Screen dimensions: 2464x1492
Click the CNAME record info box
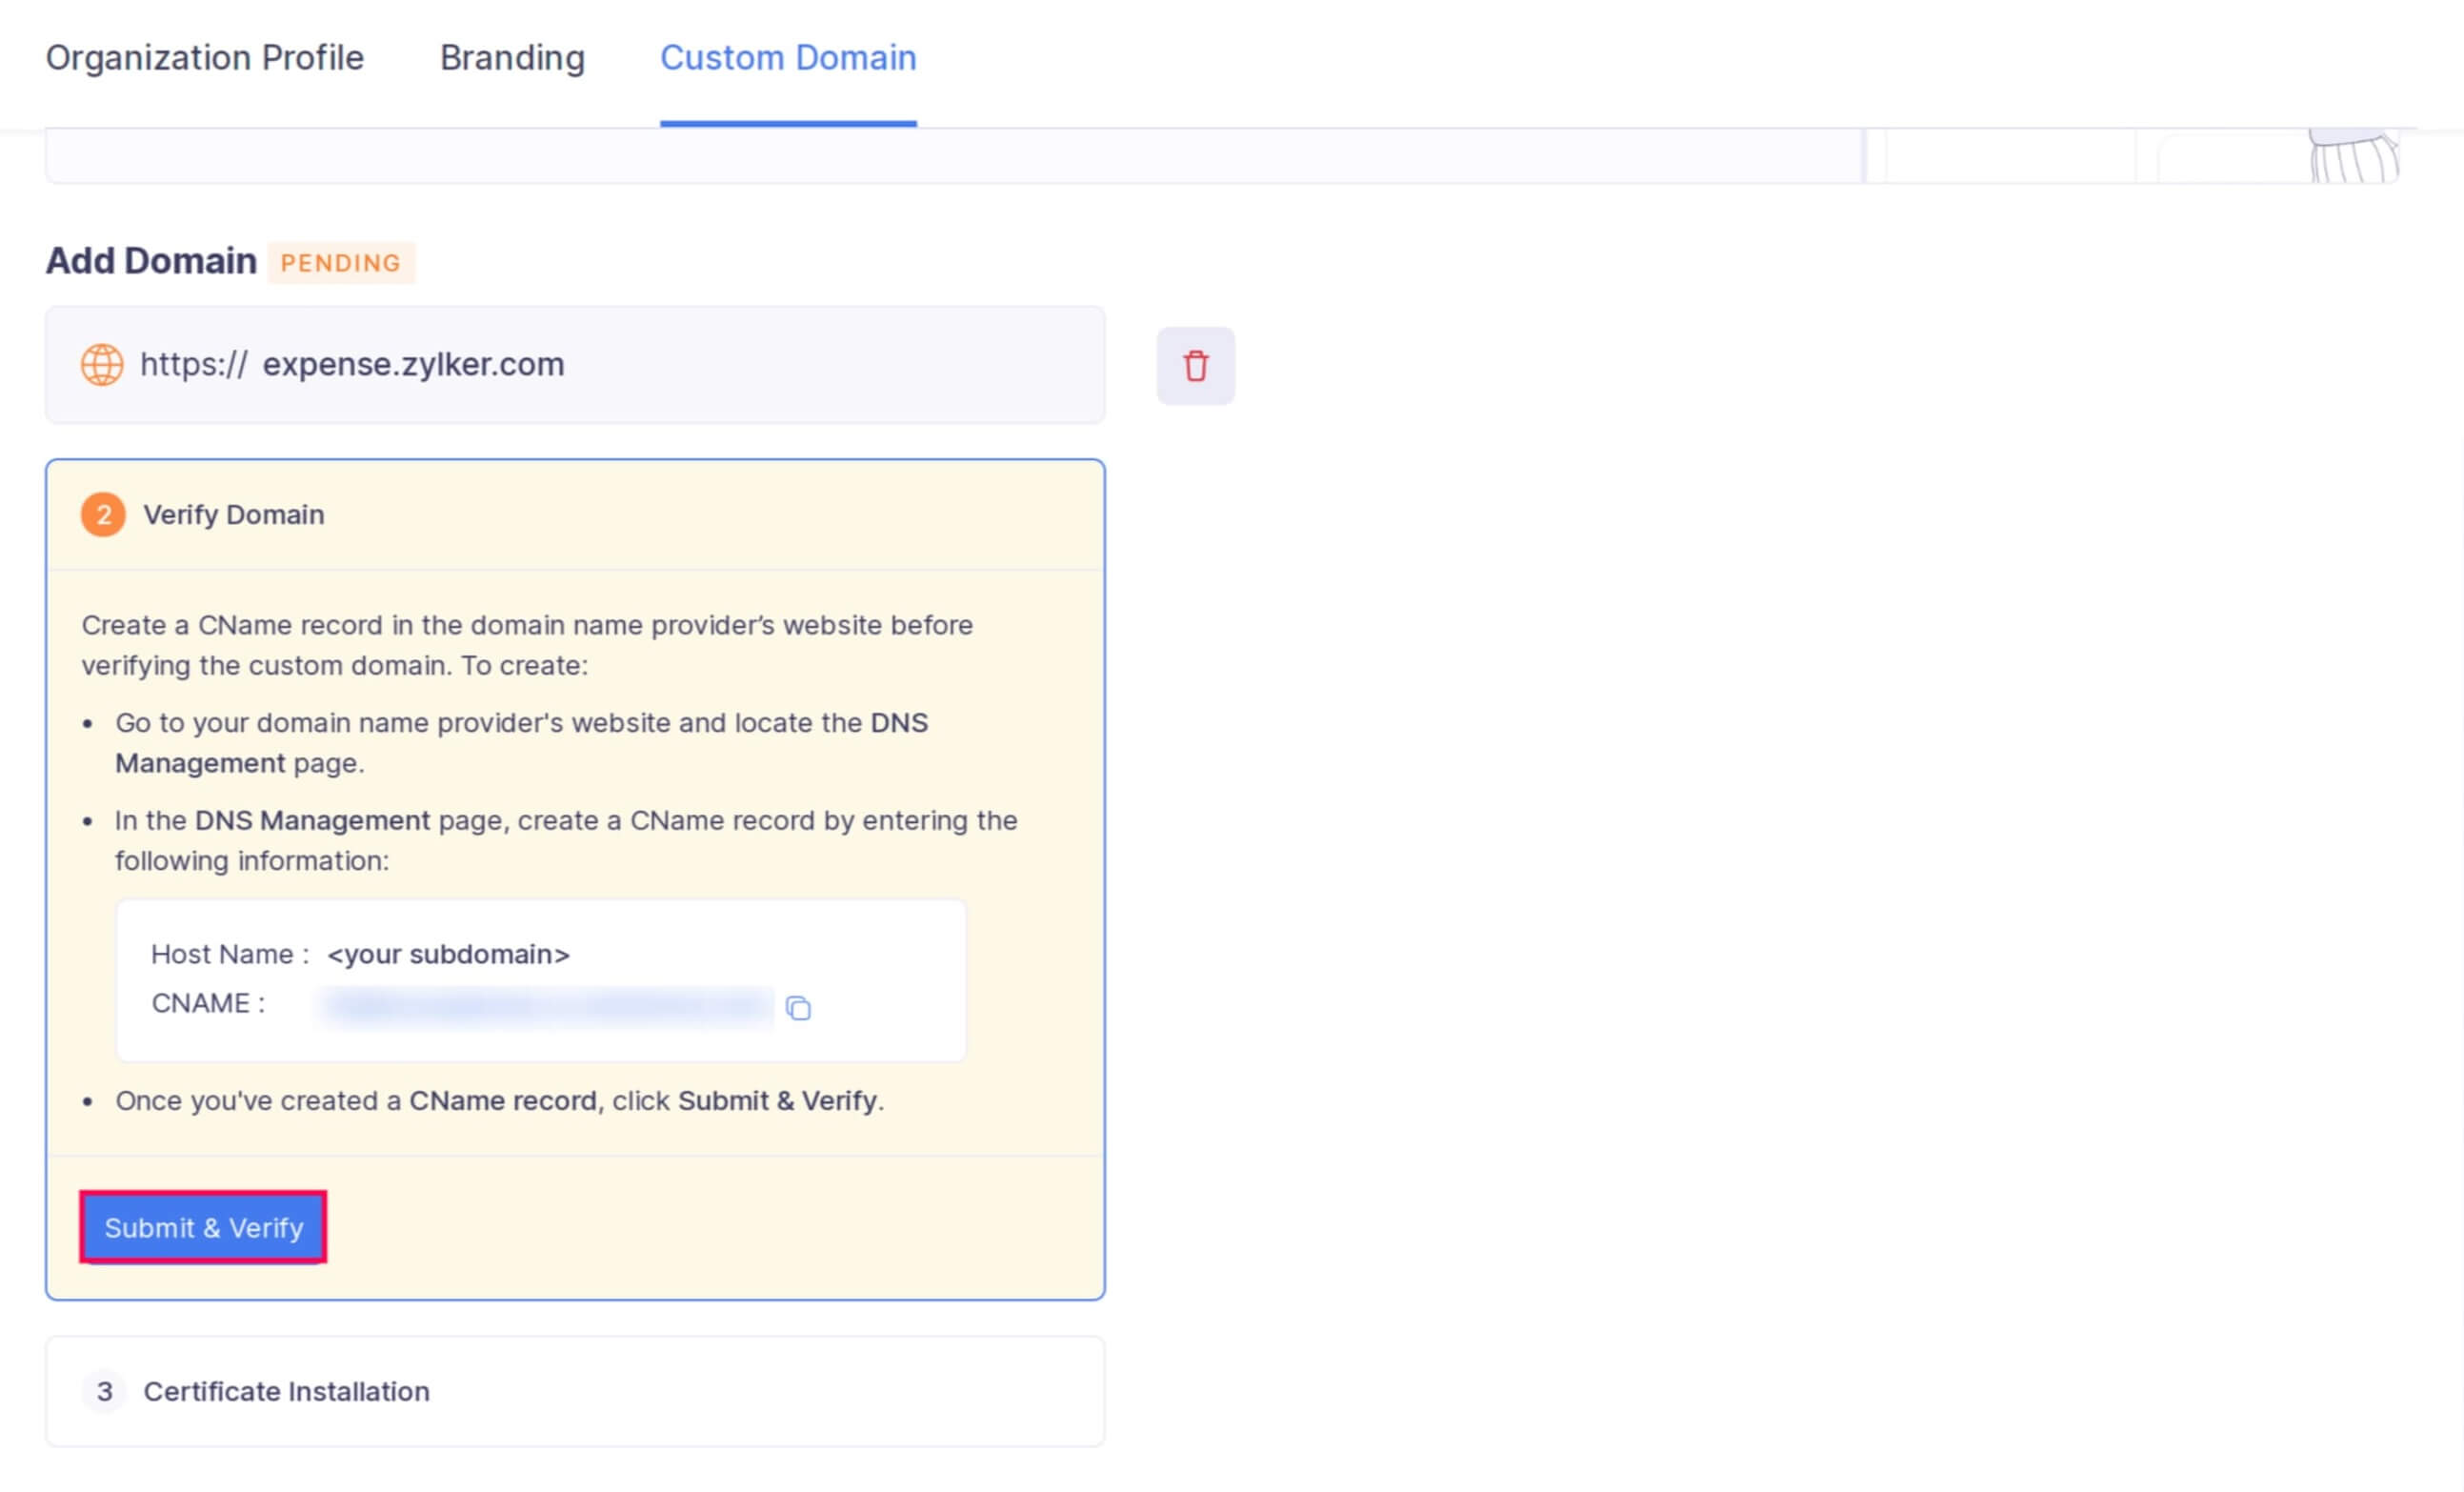click(x=541, y=979)
